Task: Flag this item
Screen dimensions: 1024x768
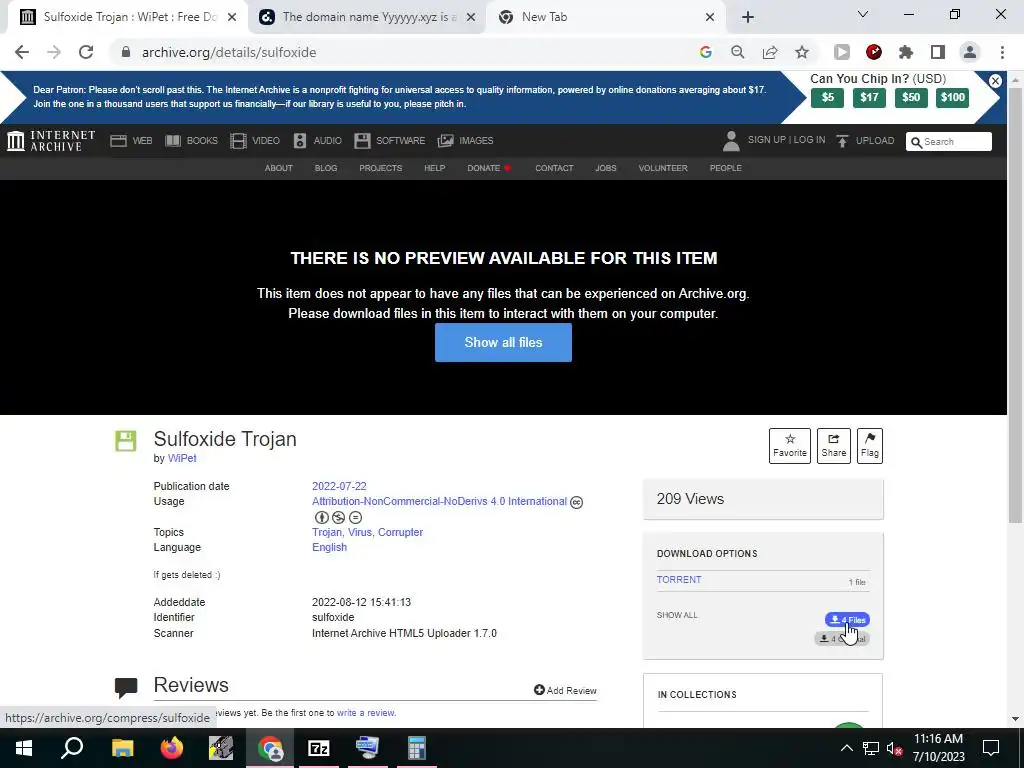Action: tap(869, 446)
